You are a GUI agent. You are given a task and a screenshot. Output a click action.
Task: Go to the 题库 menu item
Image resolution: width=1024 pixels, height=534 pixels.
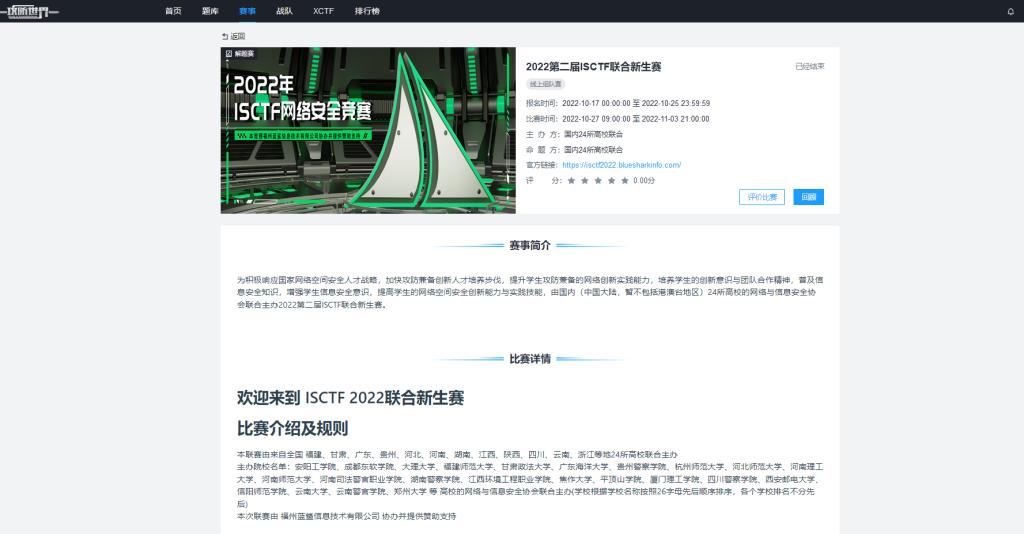point(210,11)
